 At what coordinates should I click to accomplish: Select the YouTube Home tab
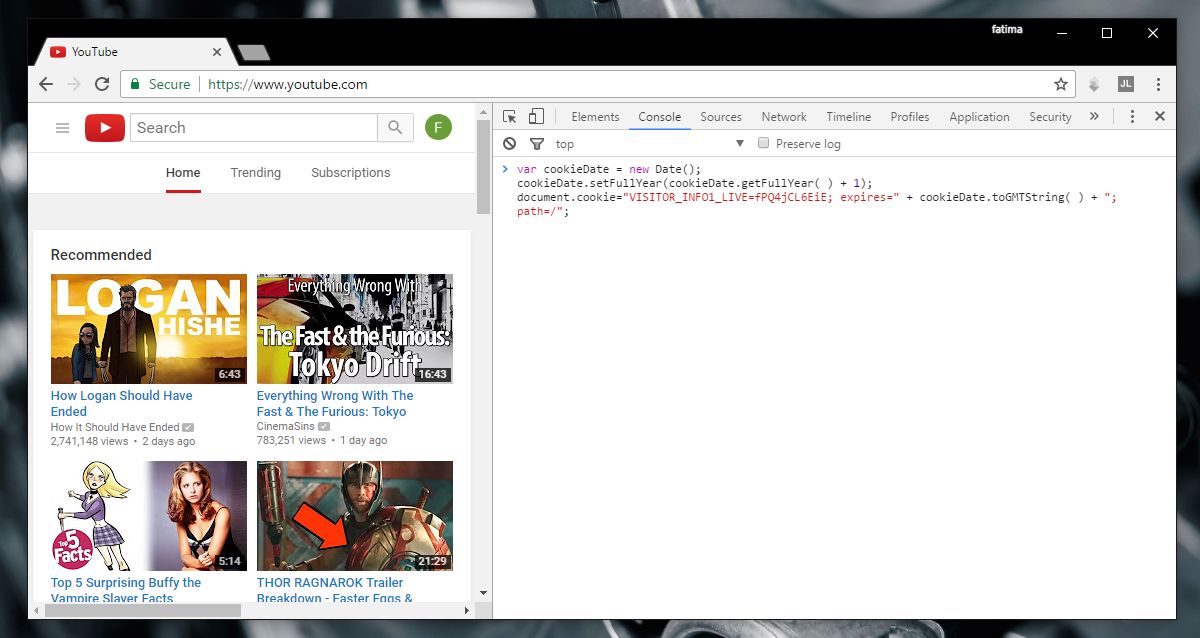pos(183,173)
